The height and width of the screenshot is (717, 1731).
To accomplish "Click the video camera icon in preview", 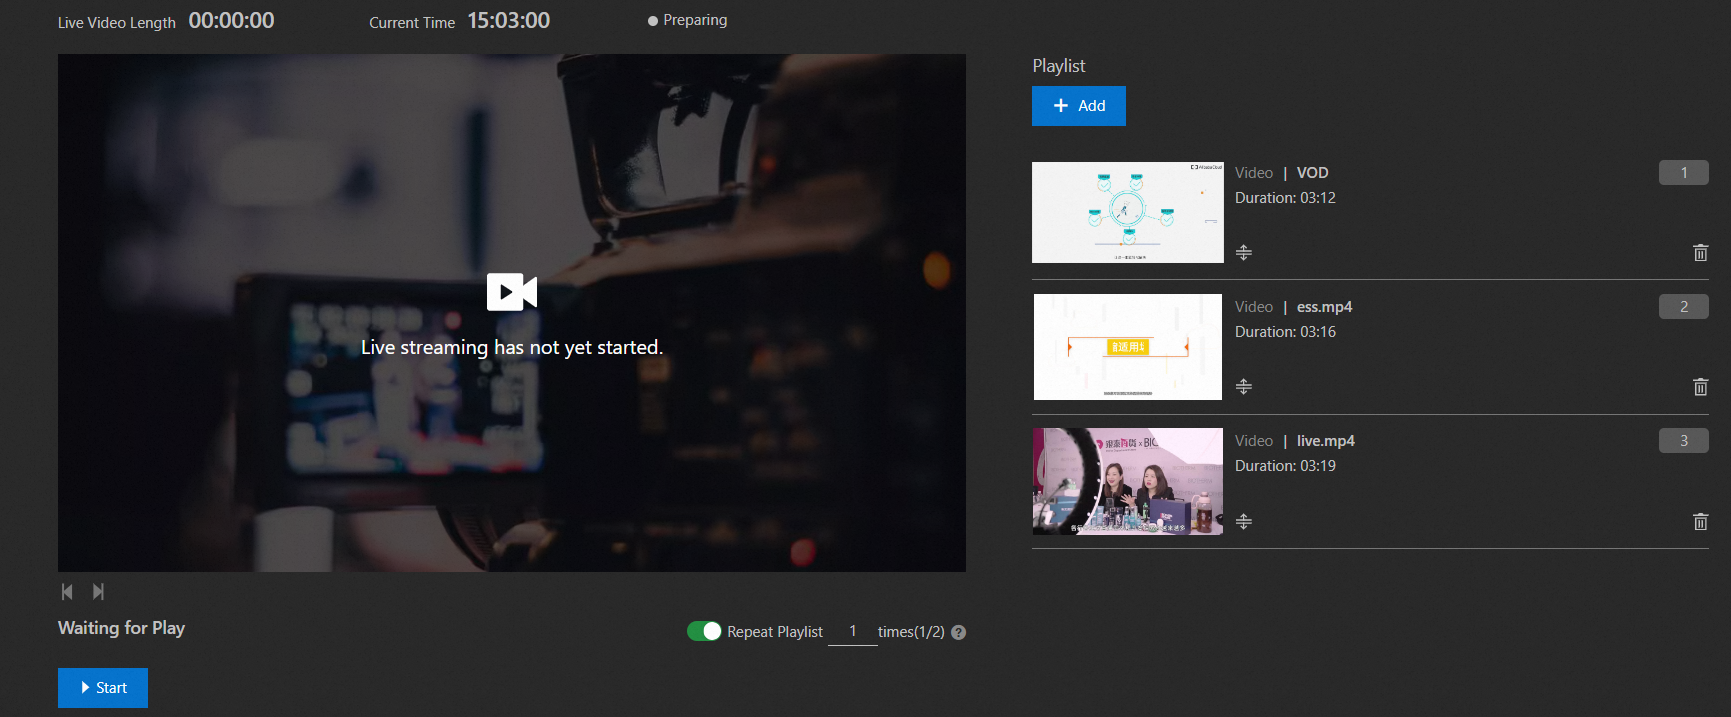I will pyautogui.click(x=512, y=292).
